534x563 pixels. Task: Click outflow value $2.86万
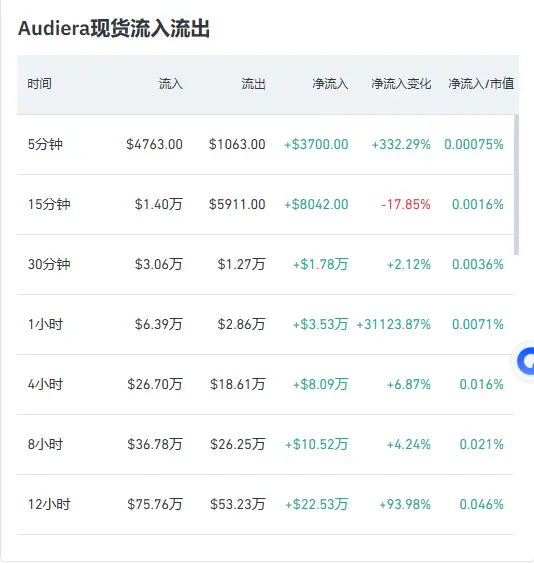tap(242, 324)
